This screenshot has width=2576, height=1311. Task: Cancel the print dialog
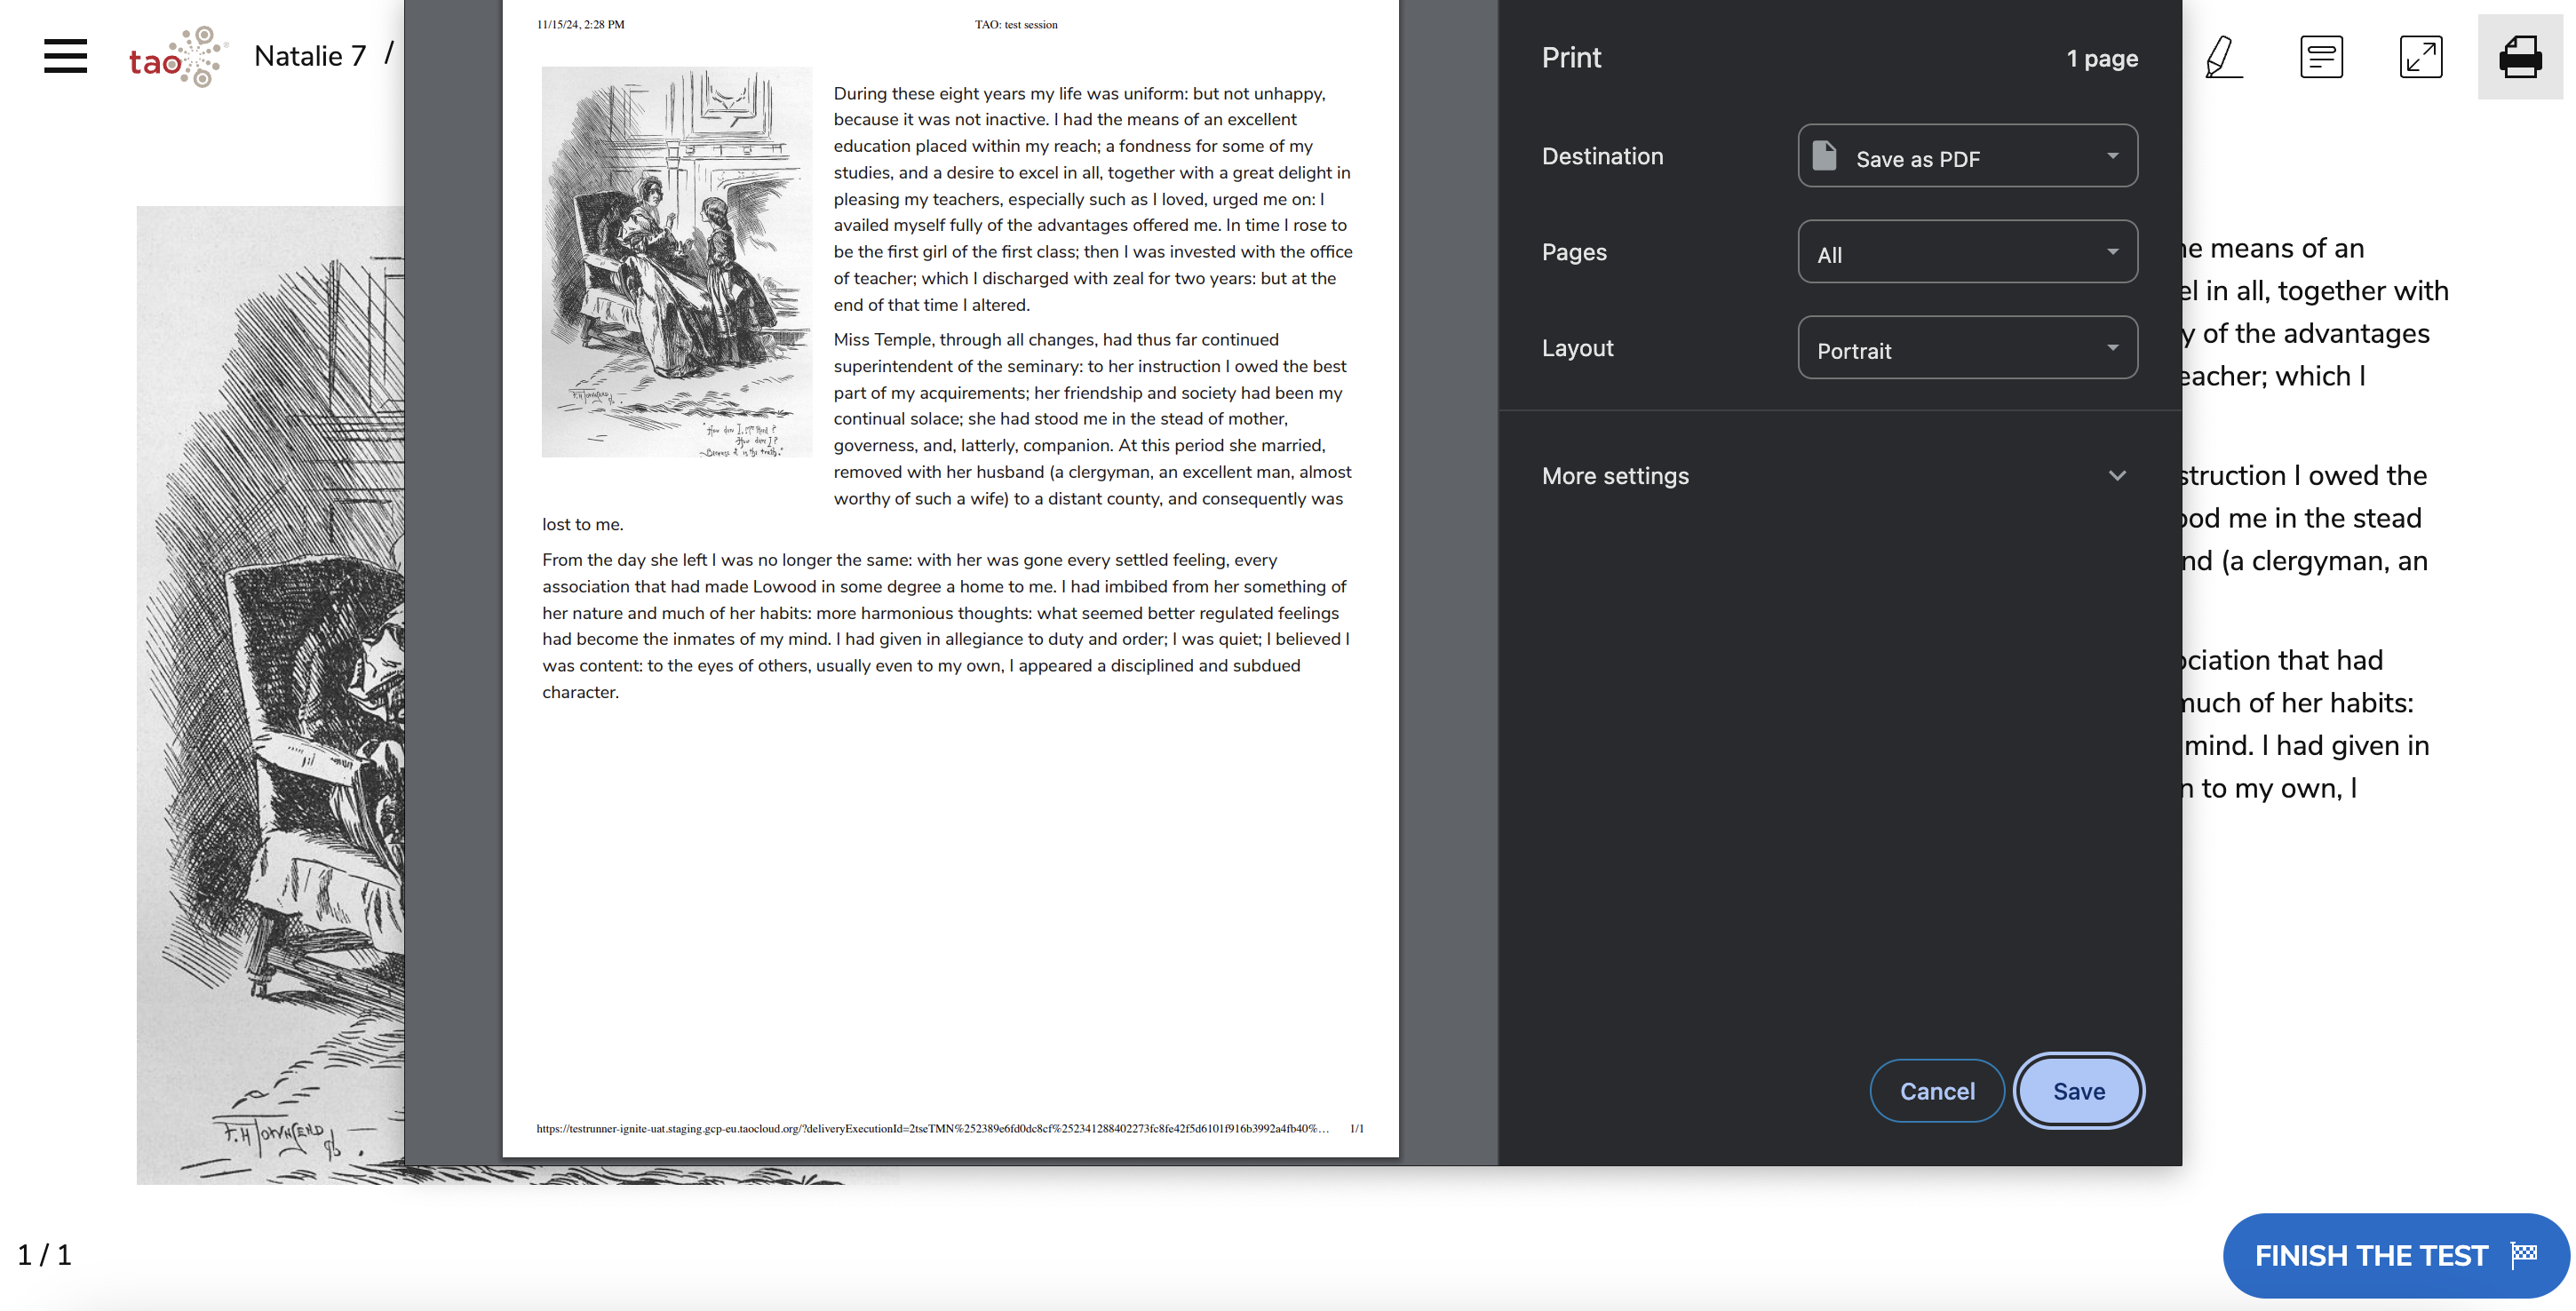(x=1936, y=1091)
